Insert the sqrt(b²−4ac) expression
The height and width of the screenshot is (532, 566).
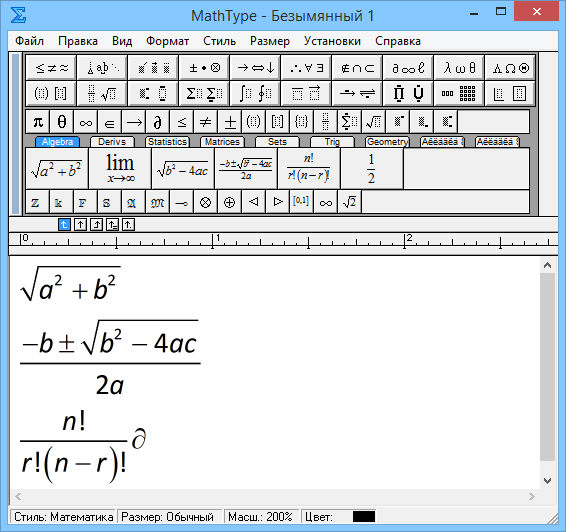[183, 168]
